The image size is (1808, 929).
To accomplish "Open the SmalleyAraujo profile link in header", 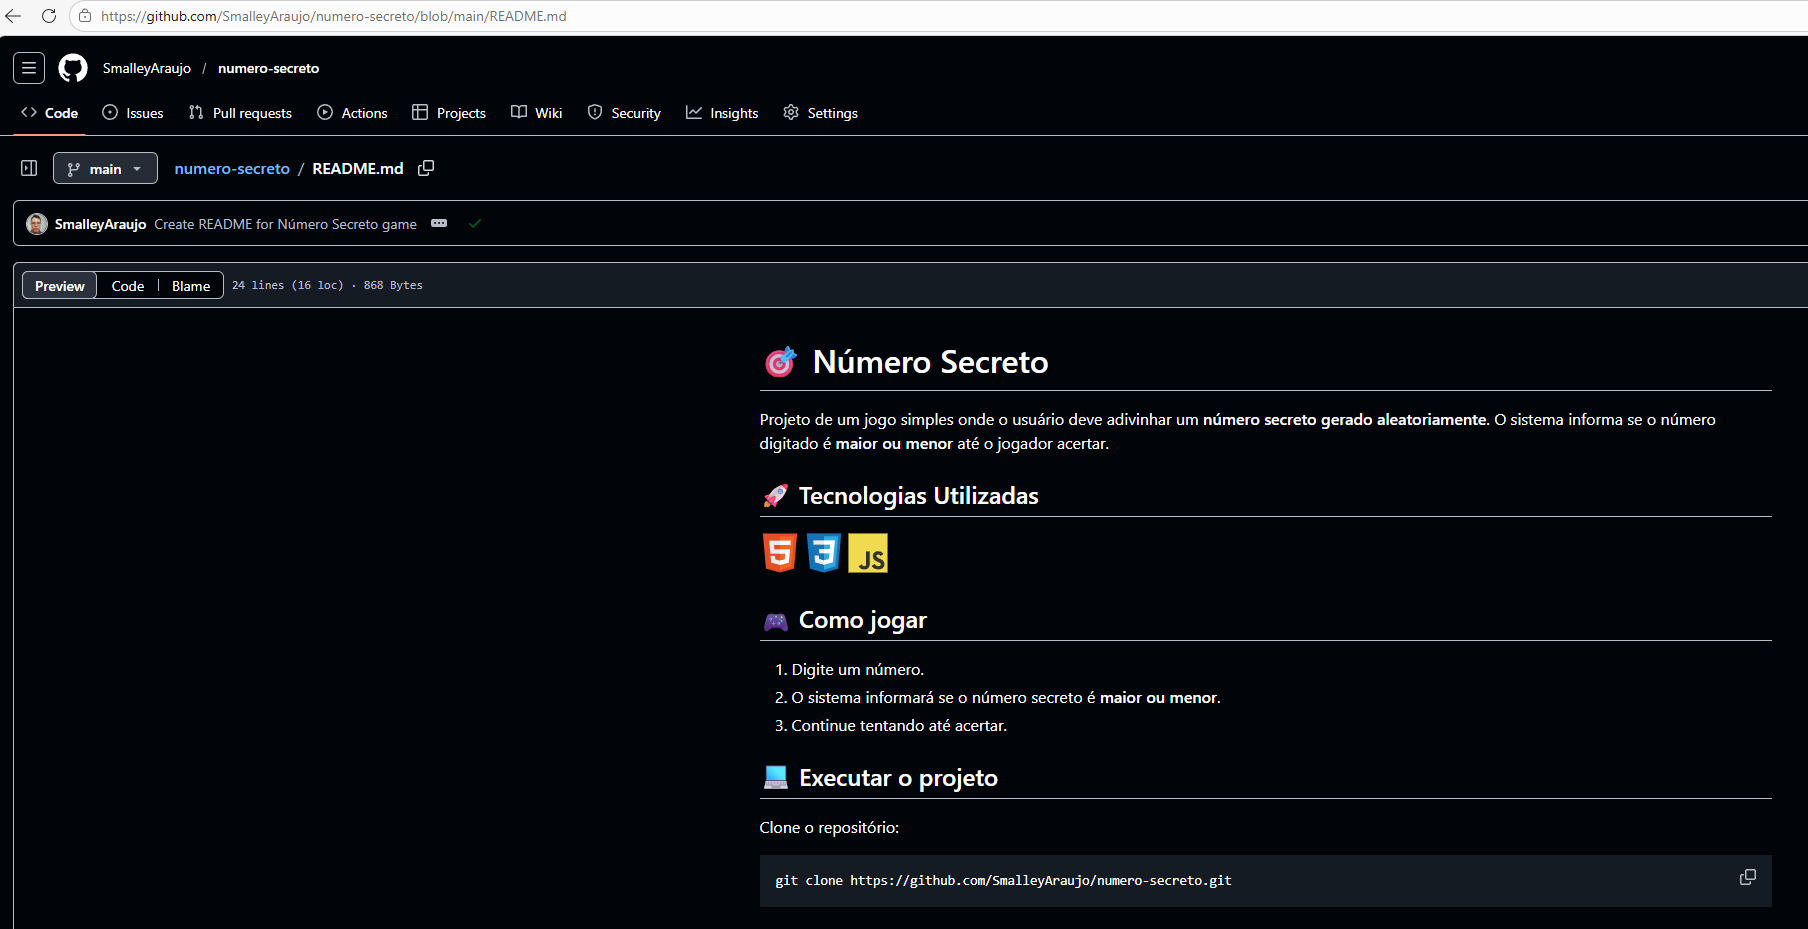I will pyautogui.click(x=147, y=68).
